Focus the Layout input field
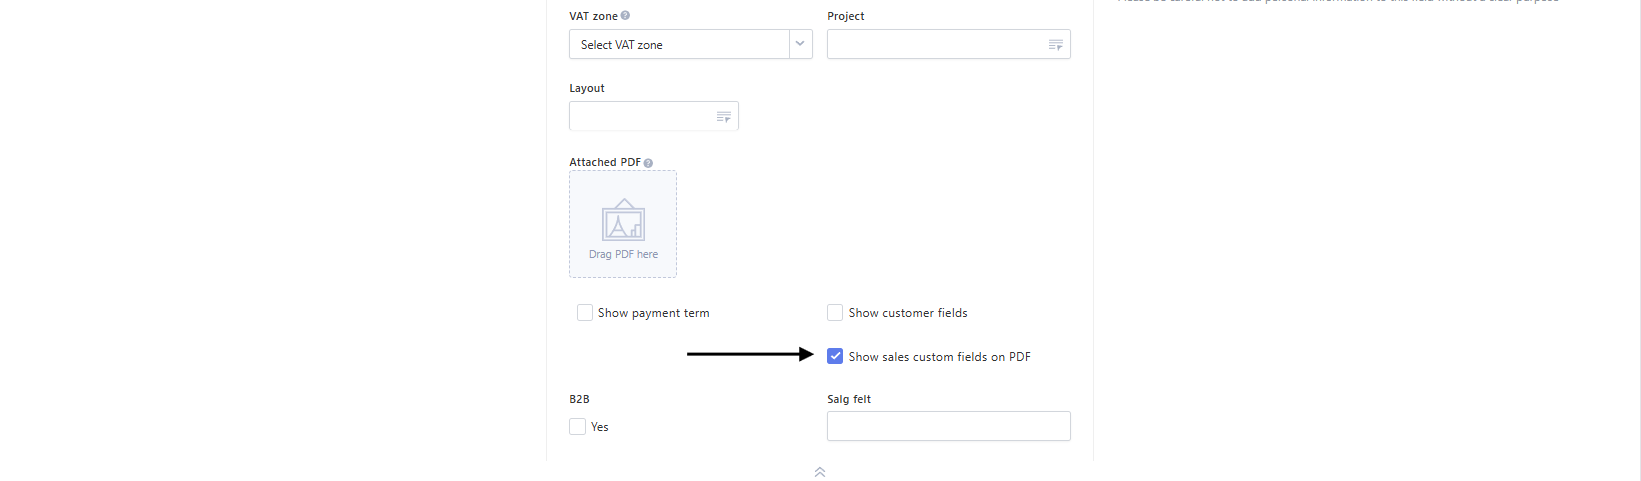Image resolution: width=1641 pixels, height=481 pixels. tap(654, 116)
